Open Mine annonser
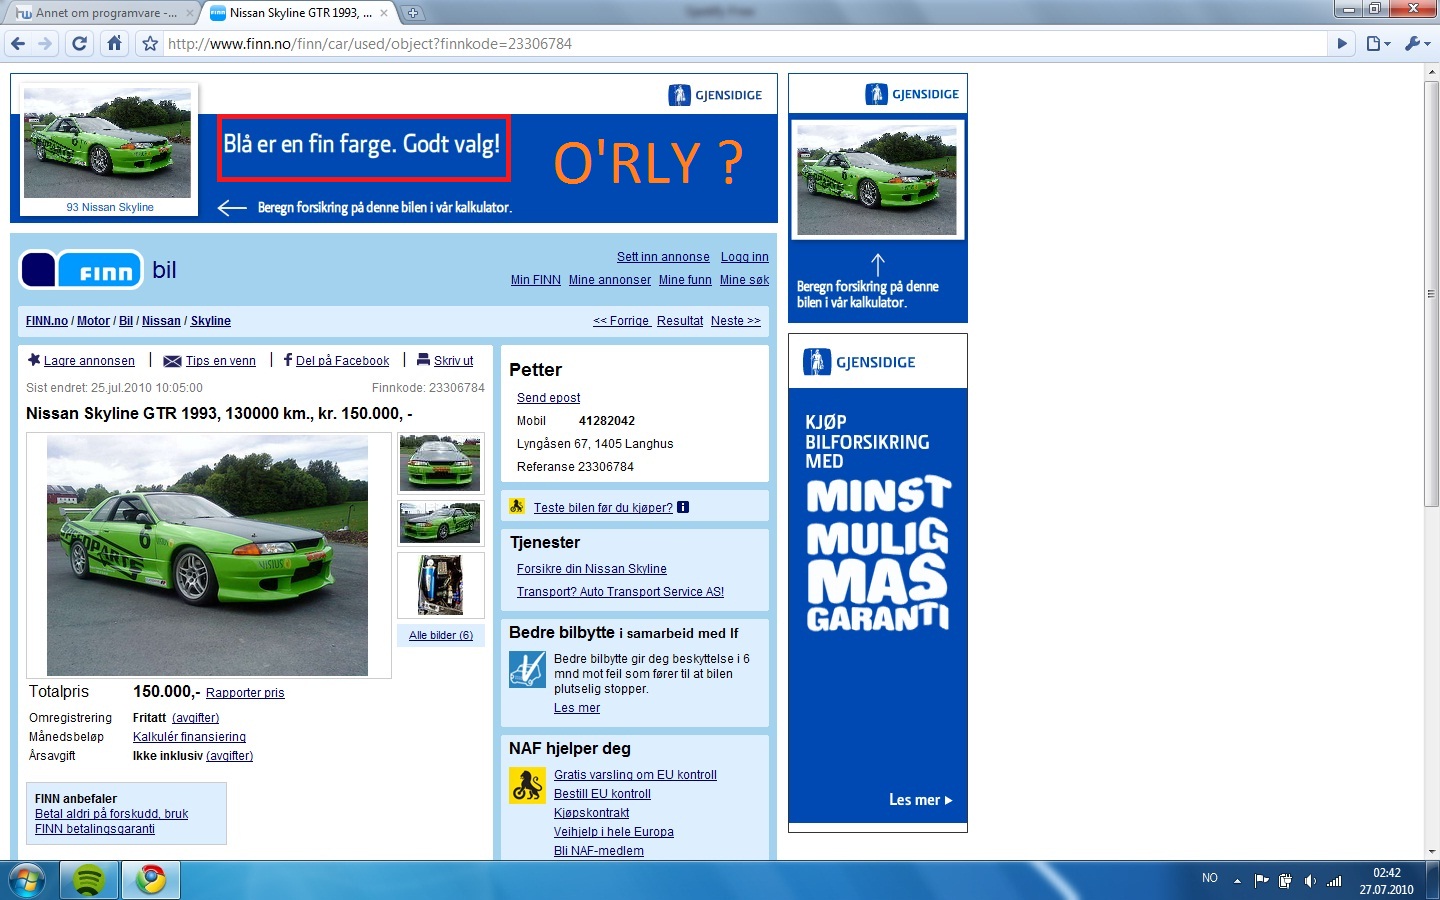1440x900 pixels. click(x=610, y=280)
